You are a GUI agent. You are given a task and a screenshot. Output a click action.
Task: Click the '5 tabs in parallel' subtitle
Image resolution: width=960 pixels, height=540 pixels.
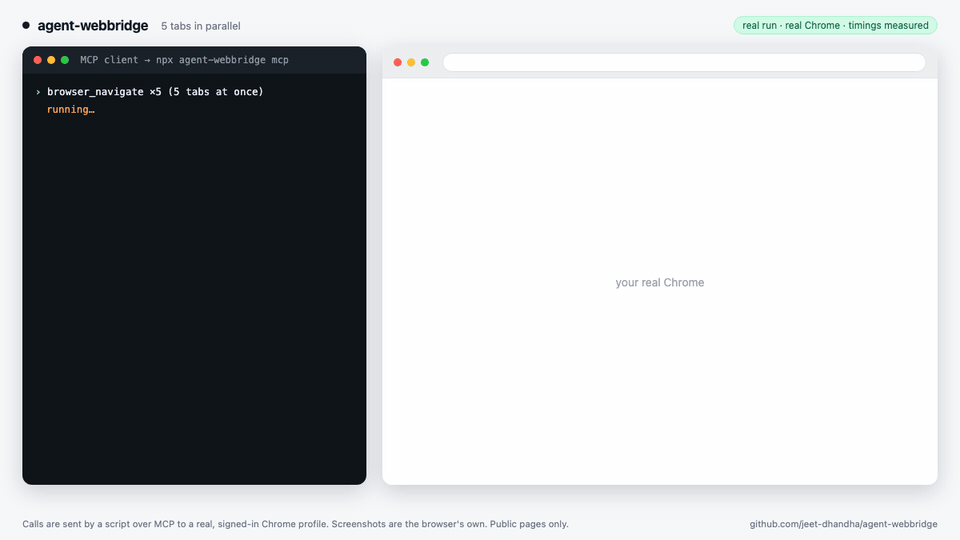pos(201,26)
